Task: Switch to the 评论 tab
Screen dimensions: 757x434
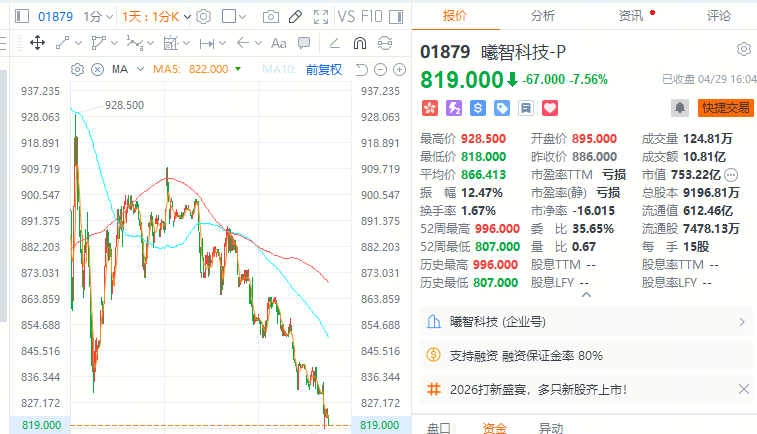Action: click(719, 16)
